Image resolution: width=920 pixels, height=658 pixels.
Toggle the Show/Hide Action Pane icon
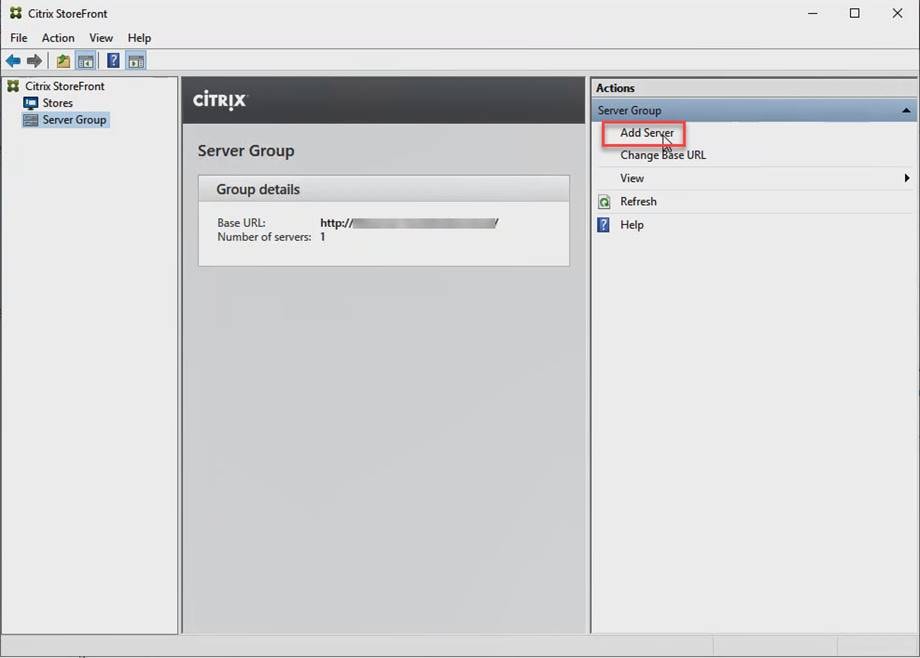coord(136,60)
